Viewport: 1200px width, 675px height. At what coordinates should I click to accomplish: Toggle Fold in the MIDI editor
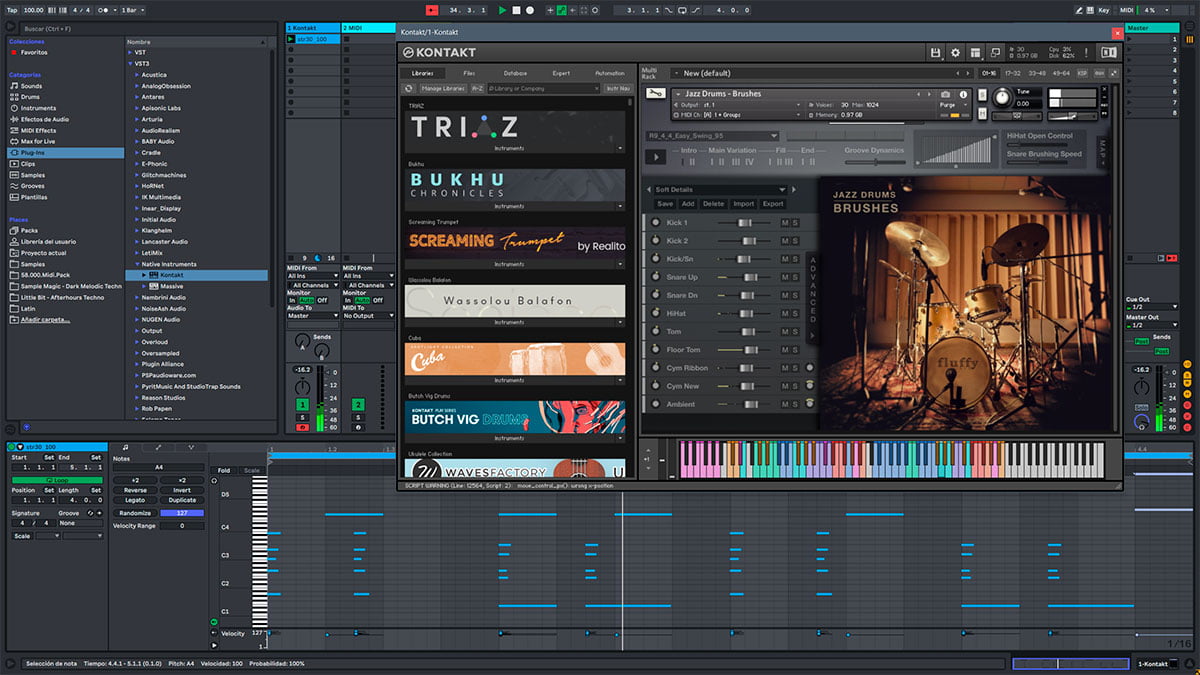coord(224,470)
